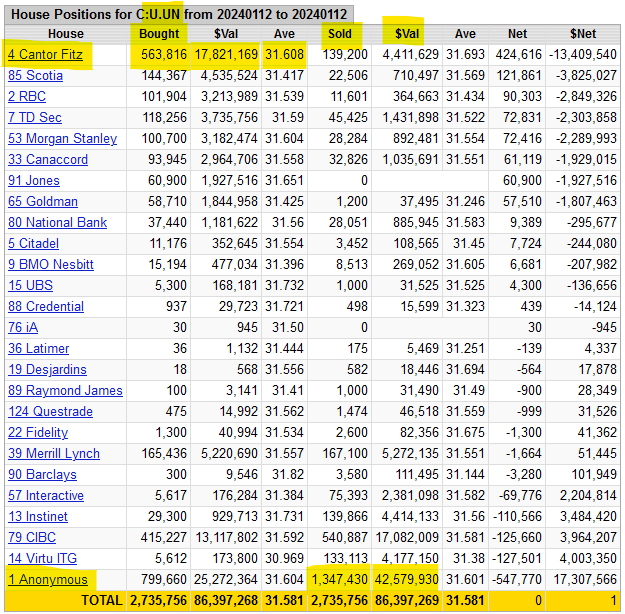
Task: Click the TOTAL row label
Action: click(x=102, y=600)
